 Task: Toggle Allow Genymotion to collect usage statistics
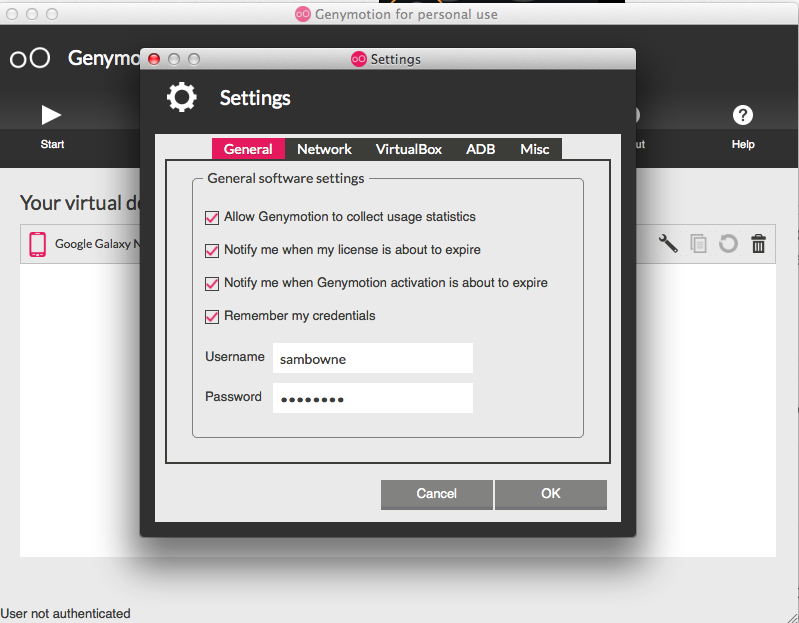(211, 218)
